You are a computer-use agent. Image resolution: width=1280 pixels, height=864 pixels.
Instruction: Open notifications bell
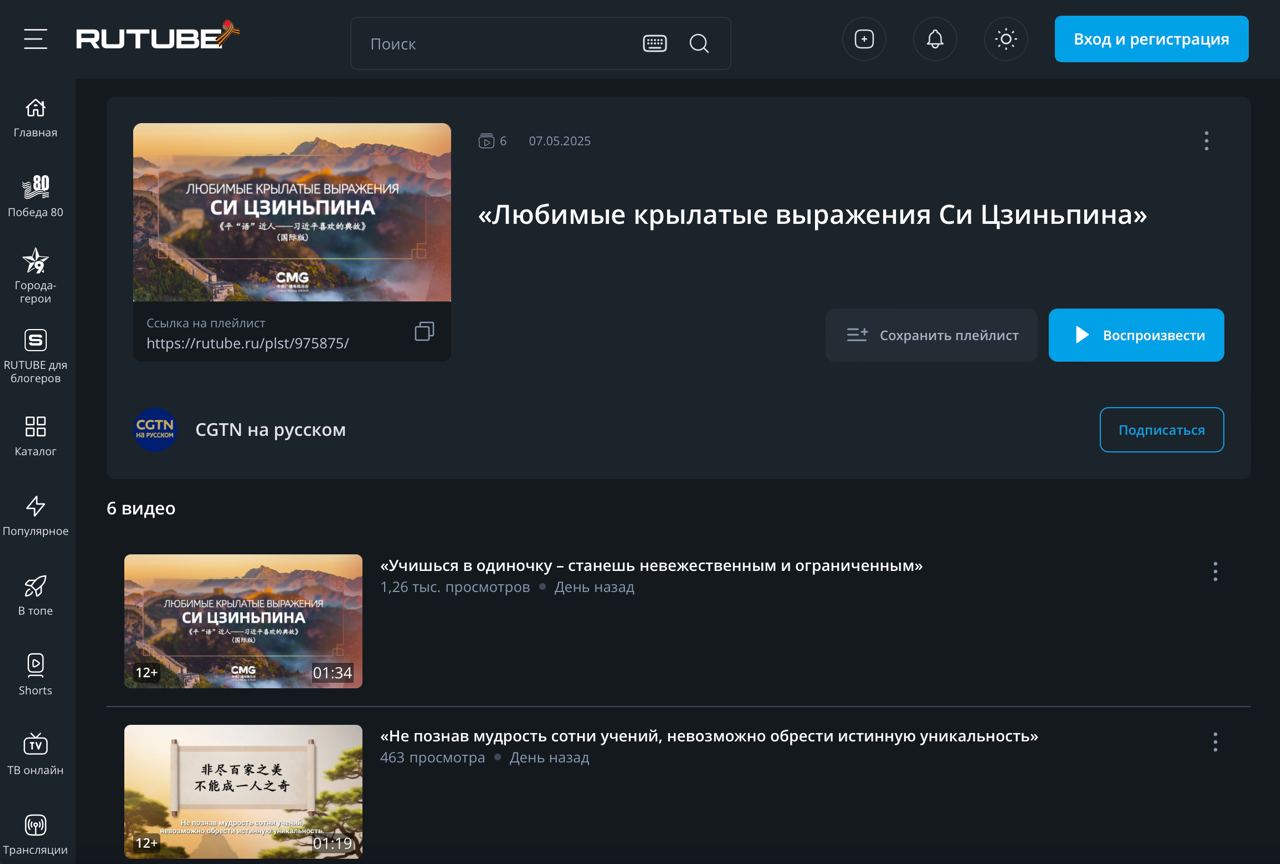click(x=935, y=39)
